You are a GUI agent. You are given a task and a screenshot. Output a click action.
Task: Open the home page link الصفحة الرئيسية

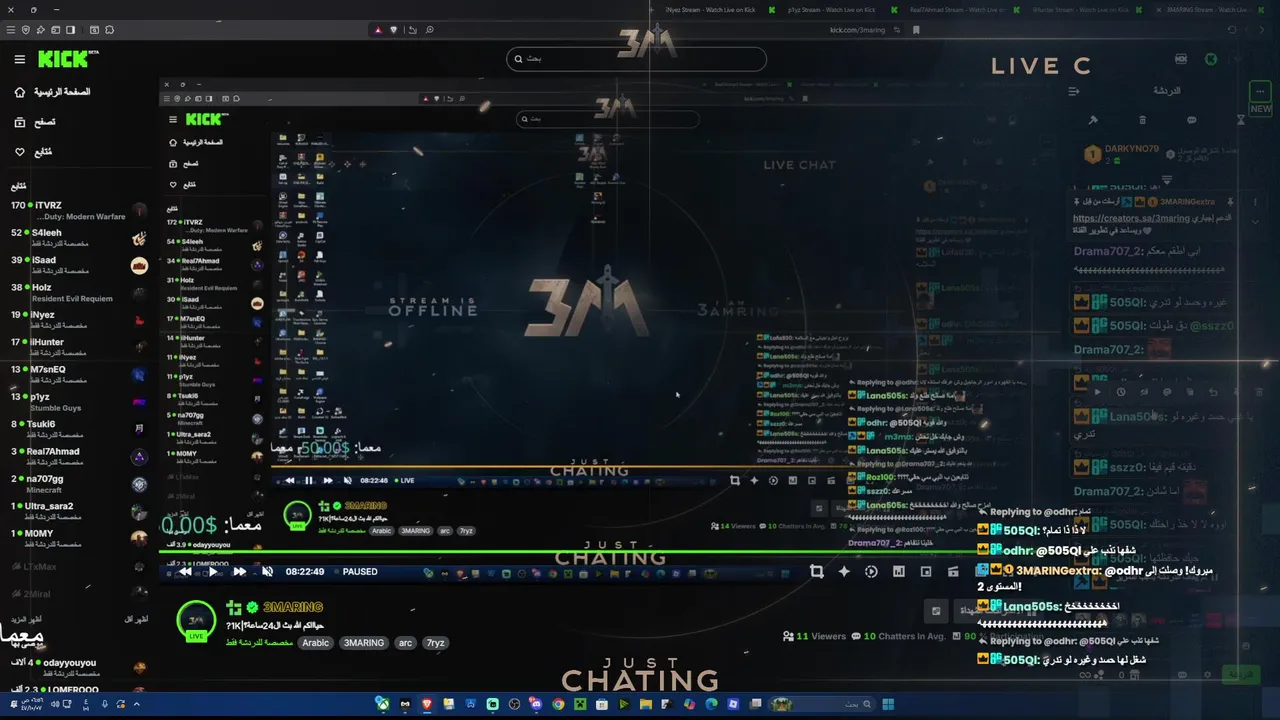point(53,92)
